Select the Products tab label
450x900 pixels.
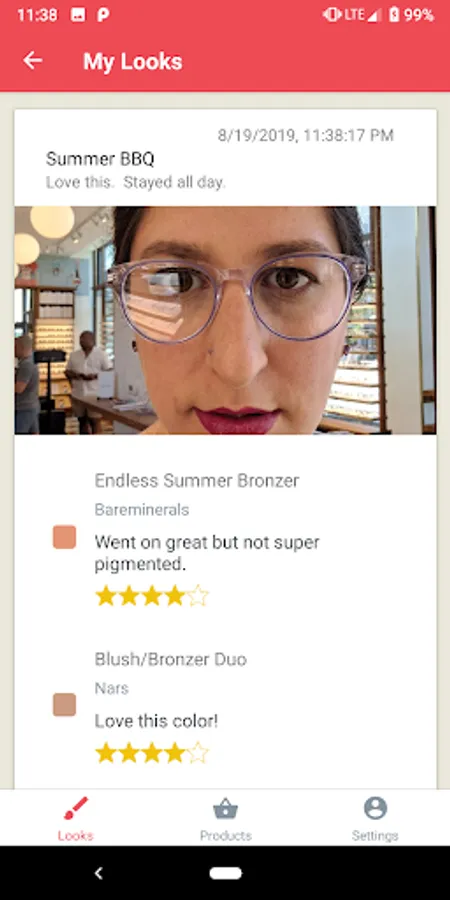coord(226,835)
